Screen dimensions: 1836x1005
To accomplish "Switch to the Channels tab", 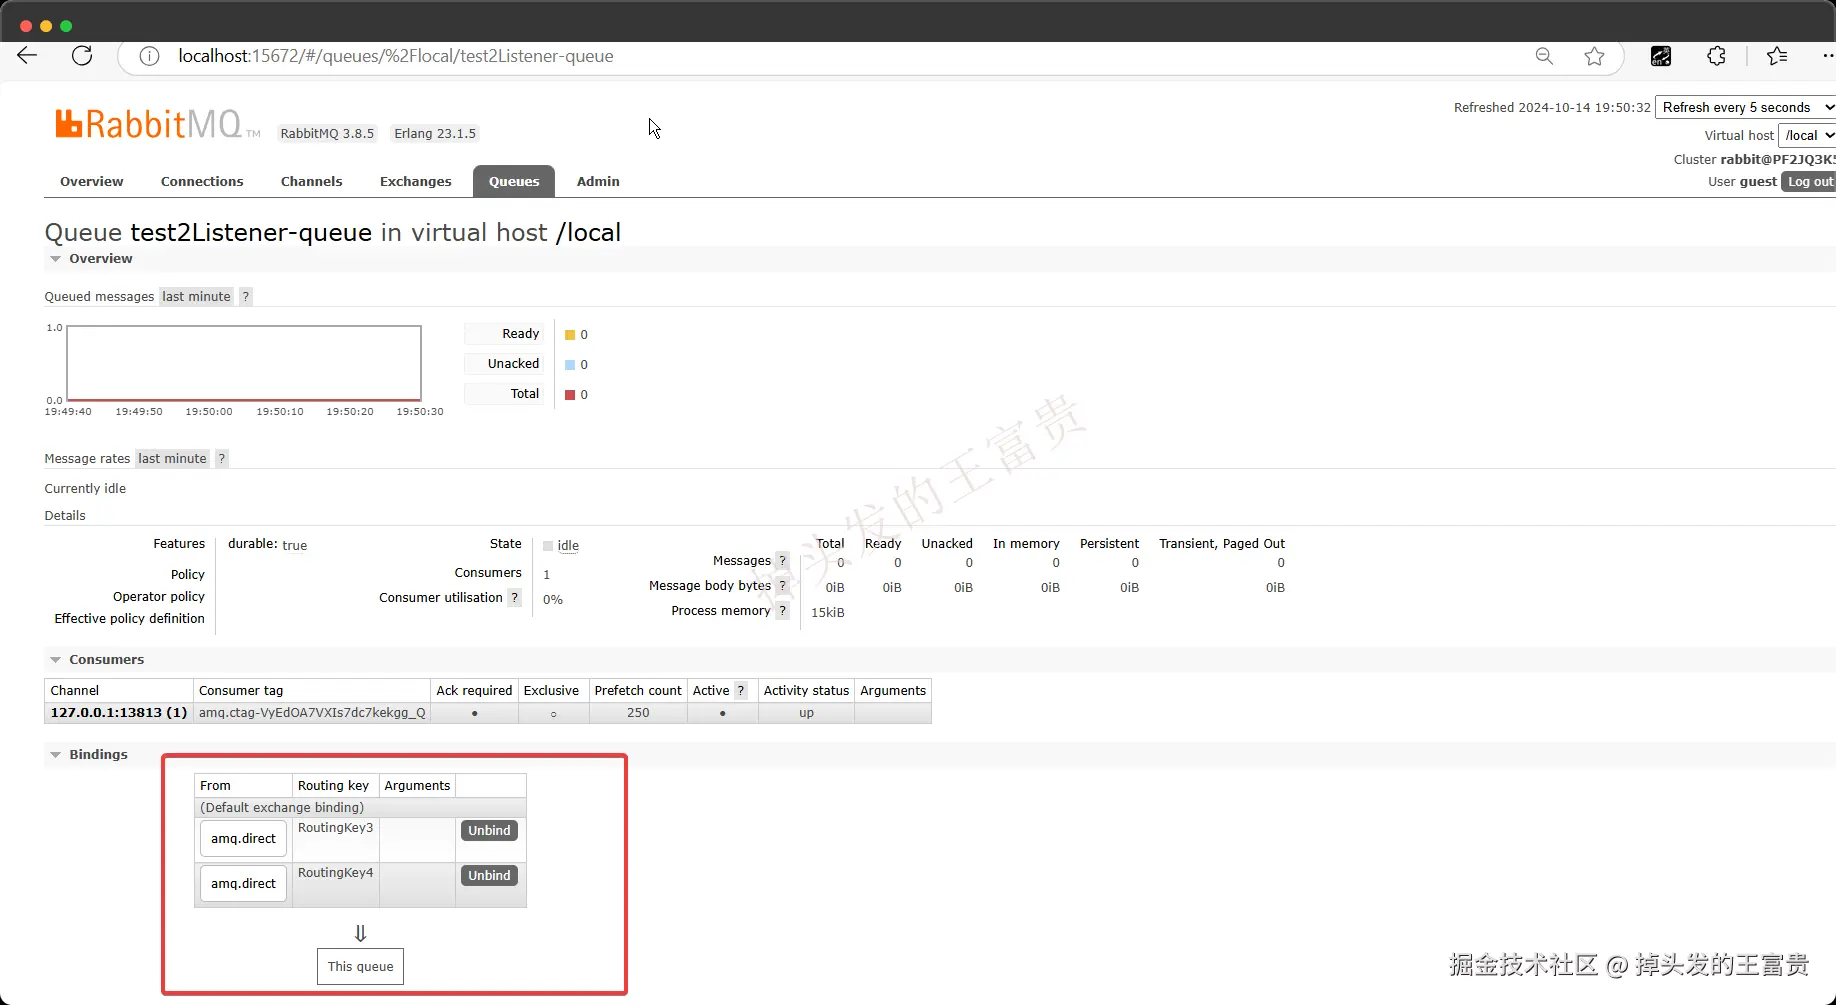I will coord(312,181).
